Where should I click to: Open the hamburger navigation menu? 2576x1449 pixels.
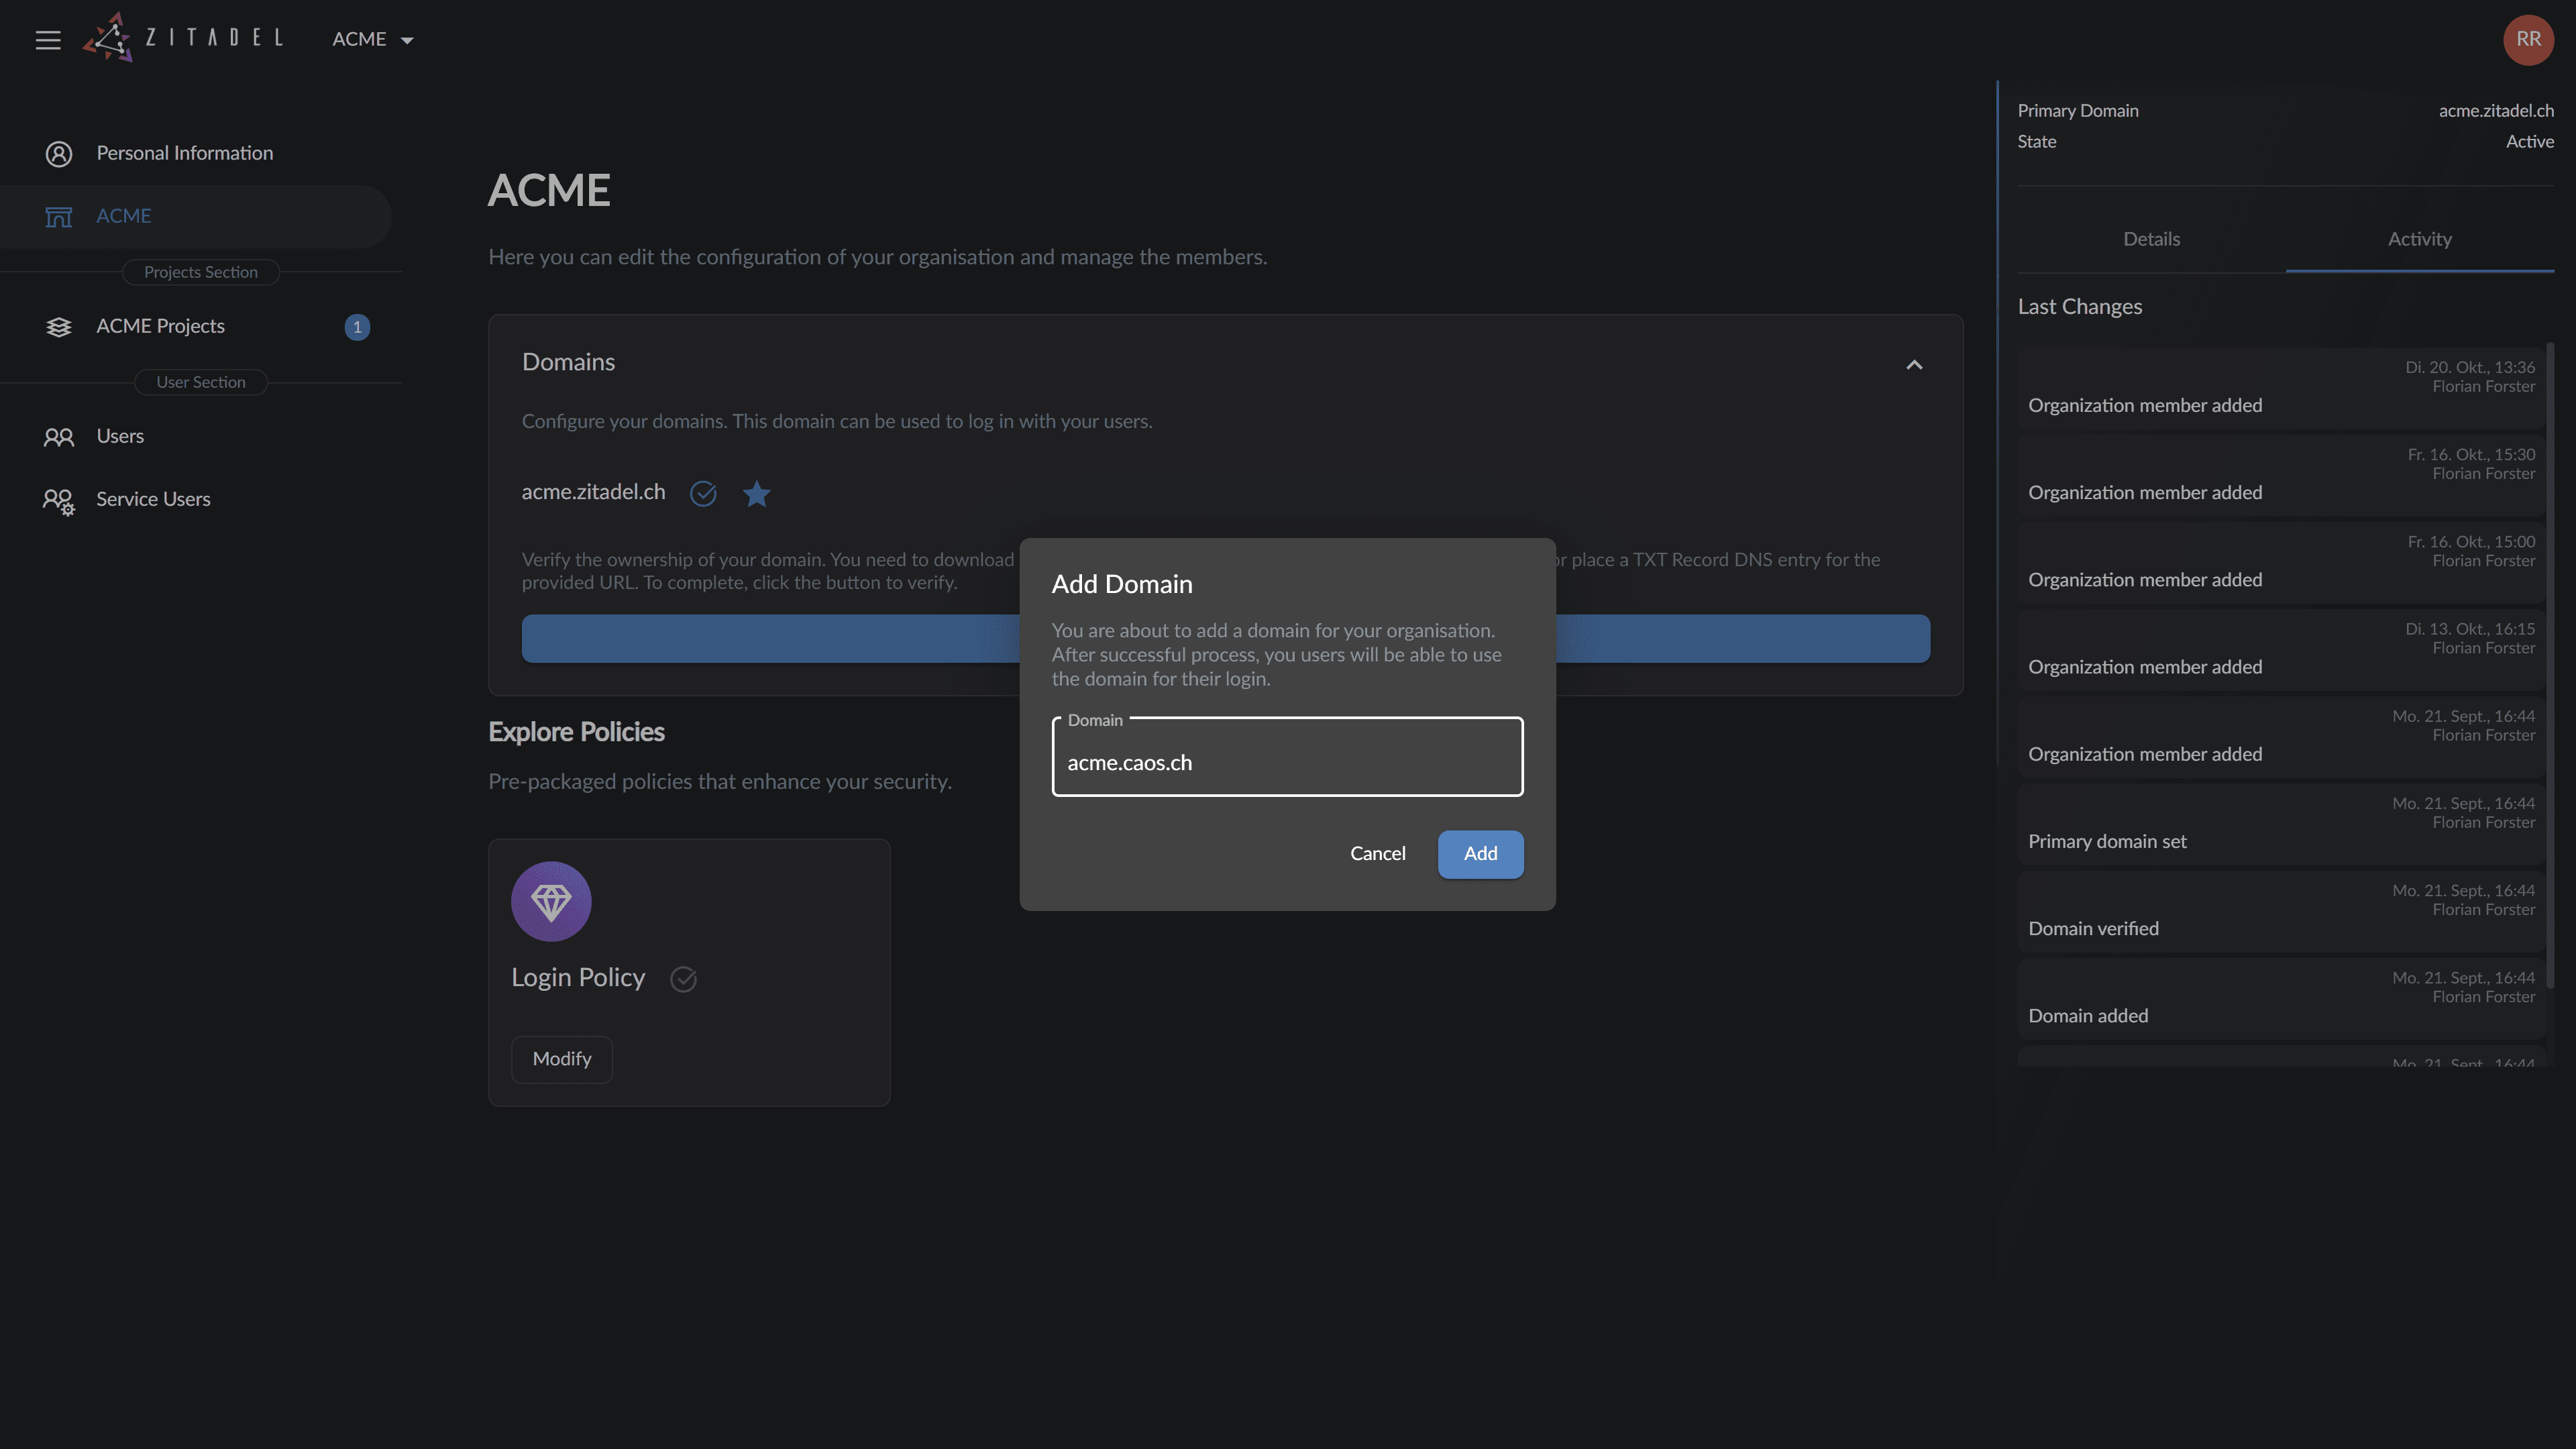48,40
